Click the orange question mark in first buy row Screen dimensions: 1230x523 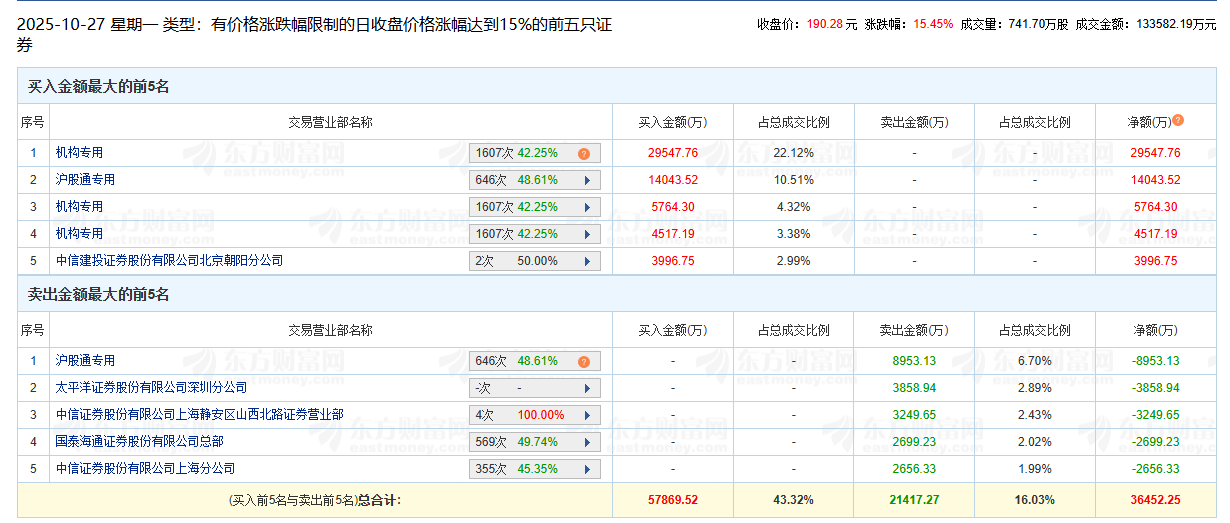[x=584, y=154]
